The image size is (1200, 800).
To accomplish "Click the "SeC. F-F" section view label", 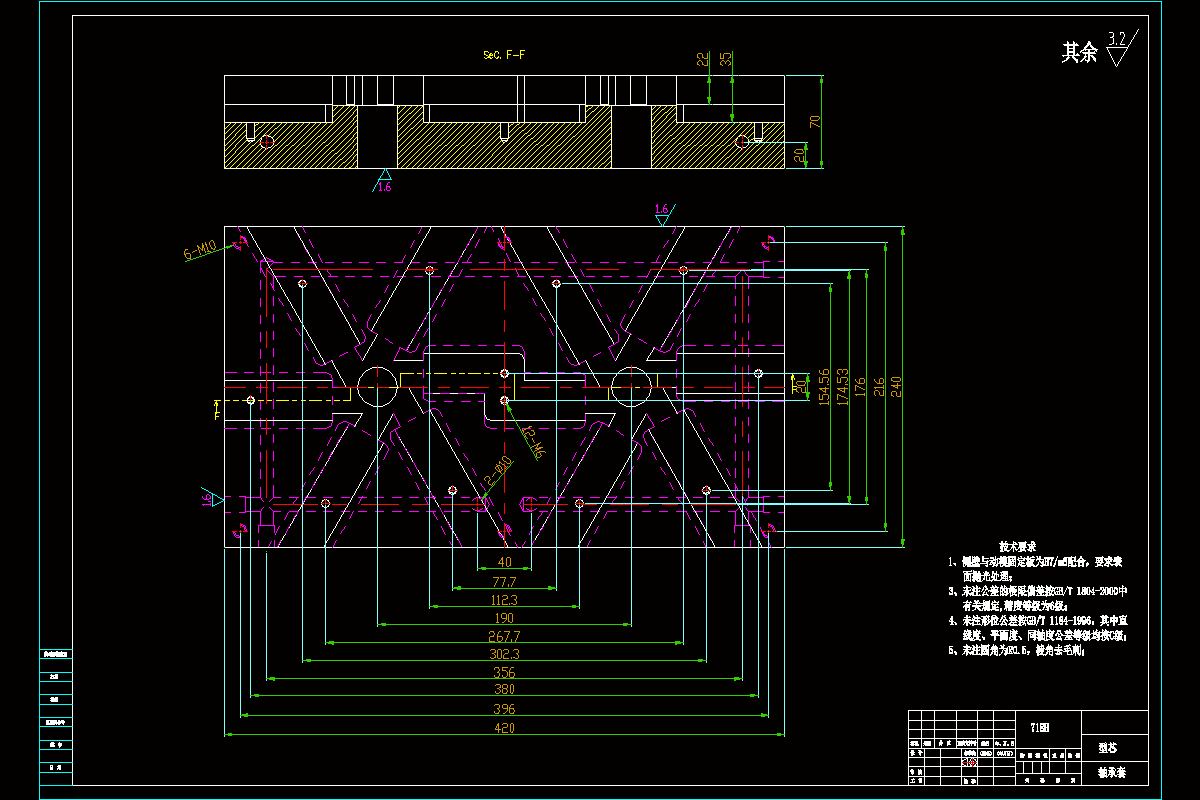I will tap(504, 56).
